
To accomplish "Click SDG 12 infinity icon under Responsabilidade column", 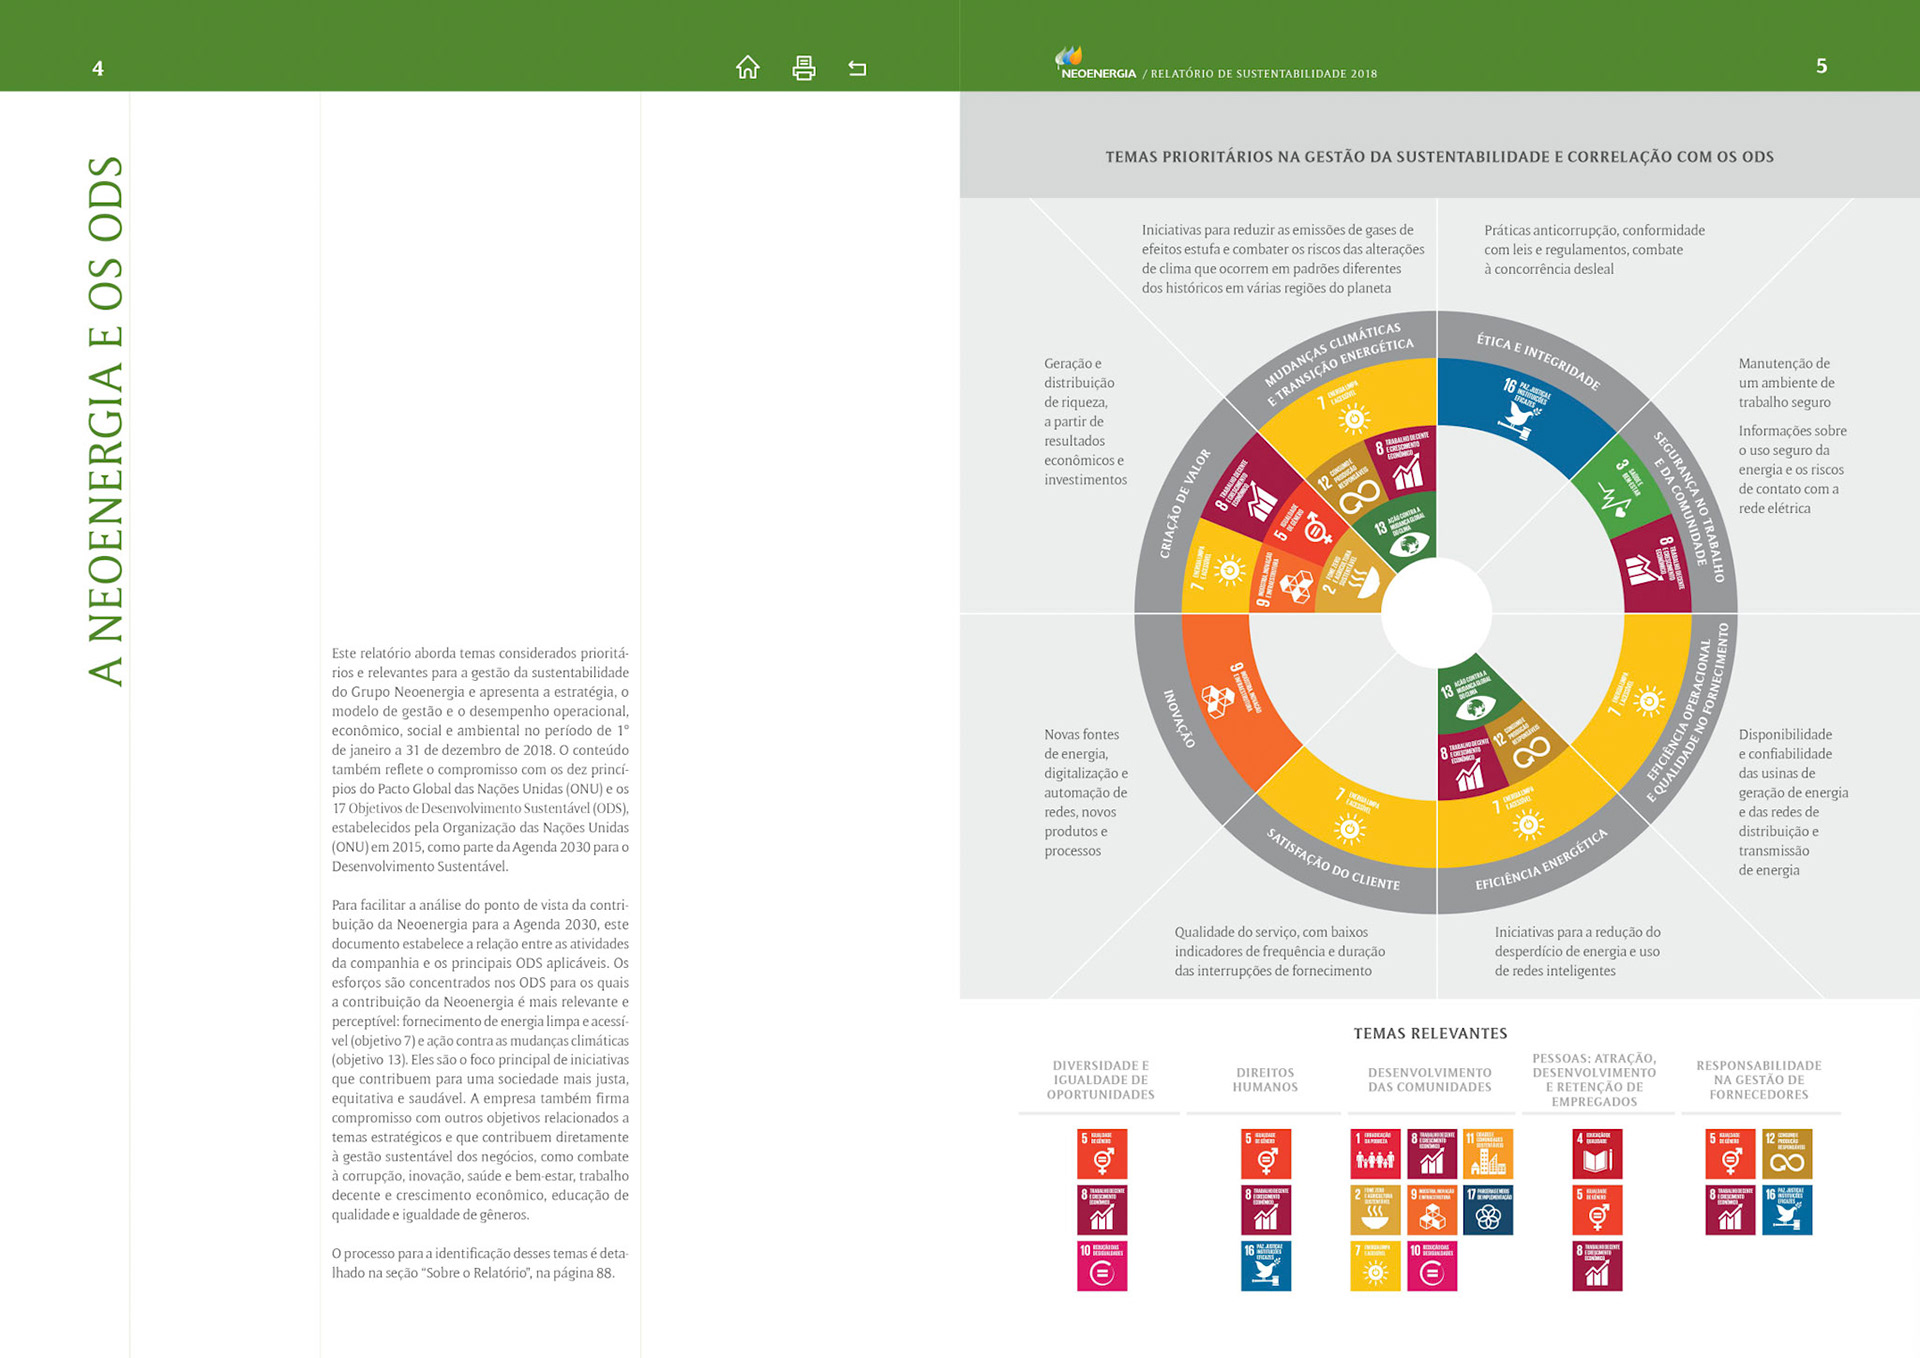I will (1787, 1153).
